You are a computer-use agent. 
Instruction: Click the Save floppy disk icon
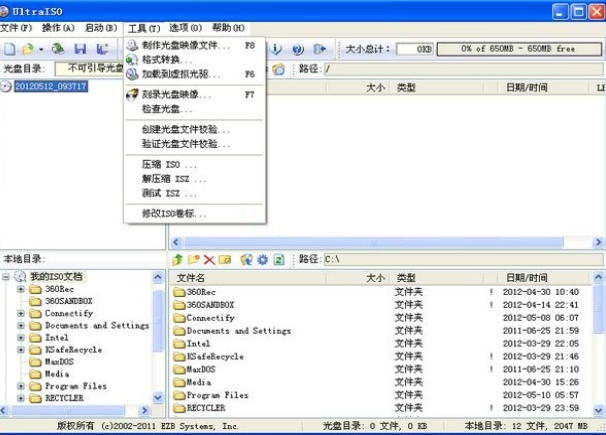click(80, 49)
